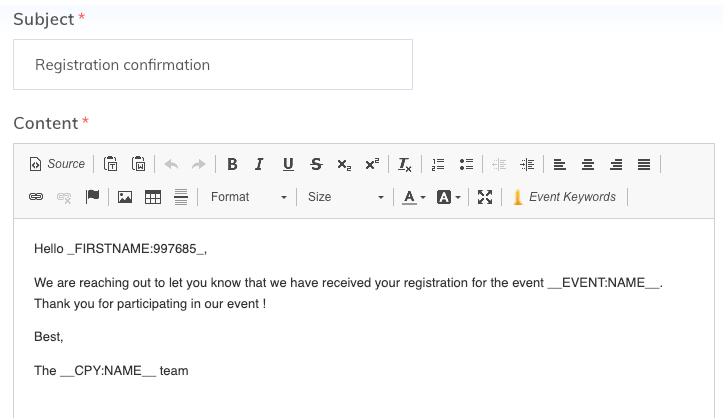Add a link with the chain icon
The width and height of the screenshot is (723, 418).
click(x=36, y=197)
